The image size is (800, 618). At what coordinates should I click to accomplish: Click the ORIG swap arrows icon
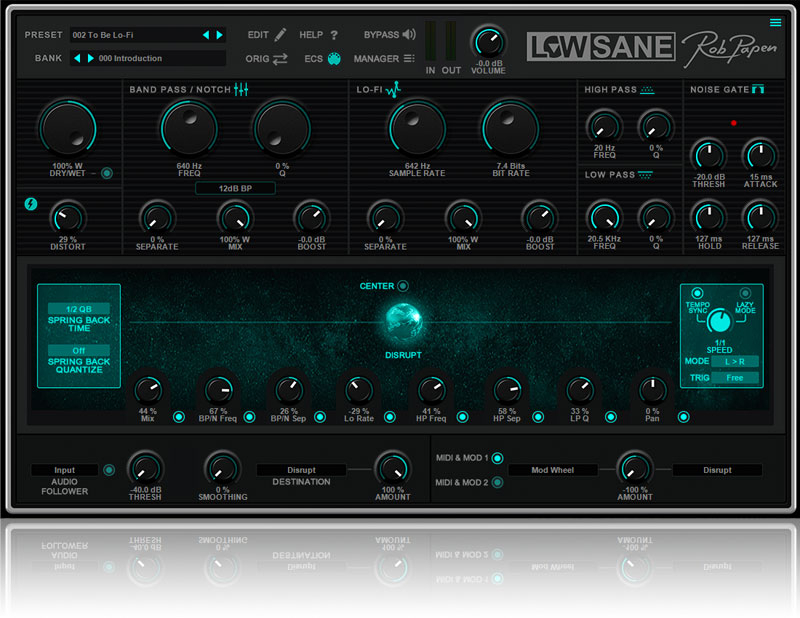pos(281,59)
